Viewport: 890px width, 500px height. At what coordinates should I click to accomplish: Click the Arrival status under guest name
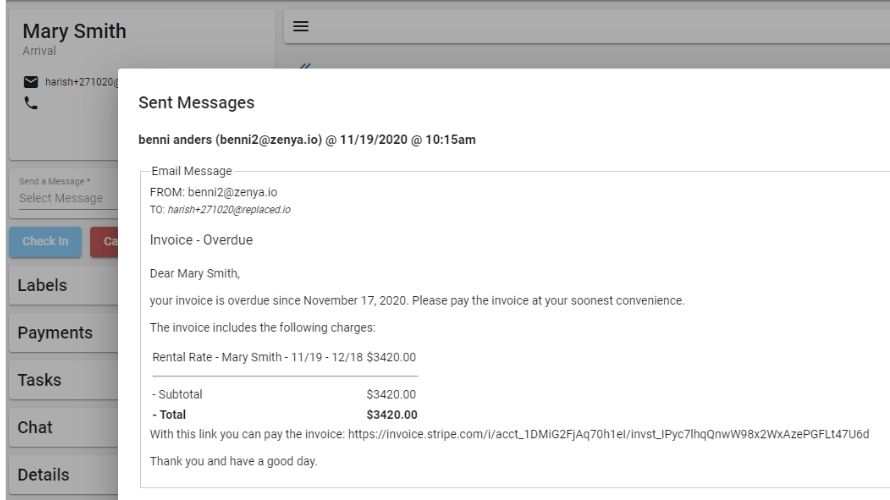(x=39, y=51)
